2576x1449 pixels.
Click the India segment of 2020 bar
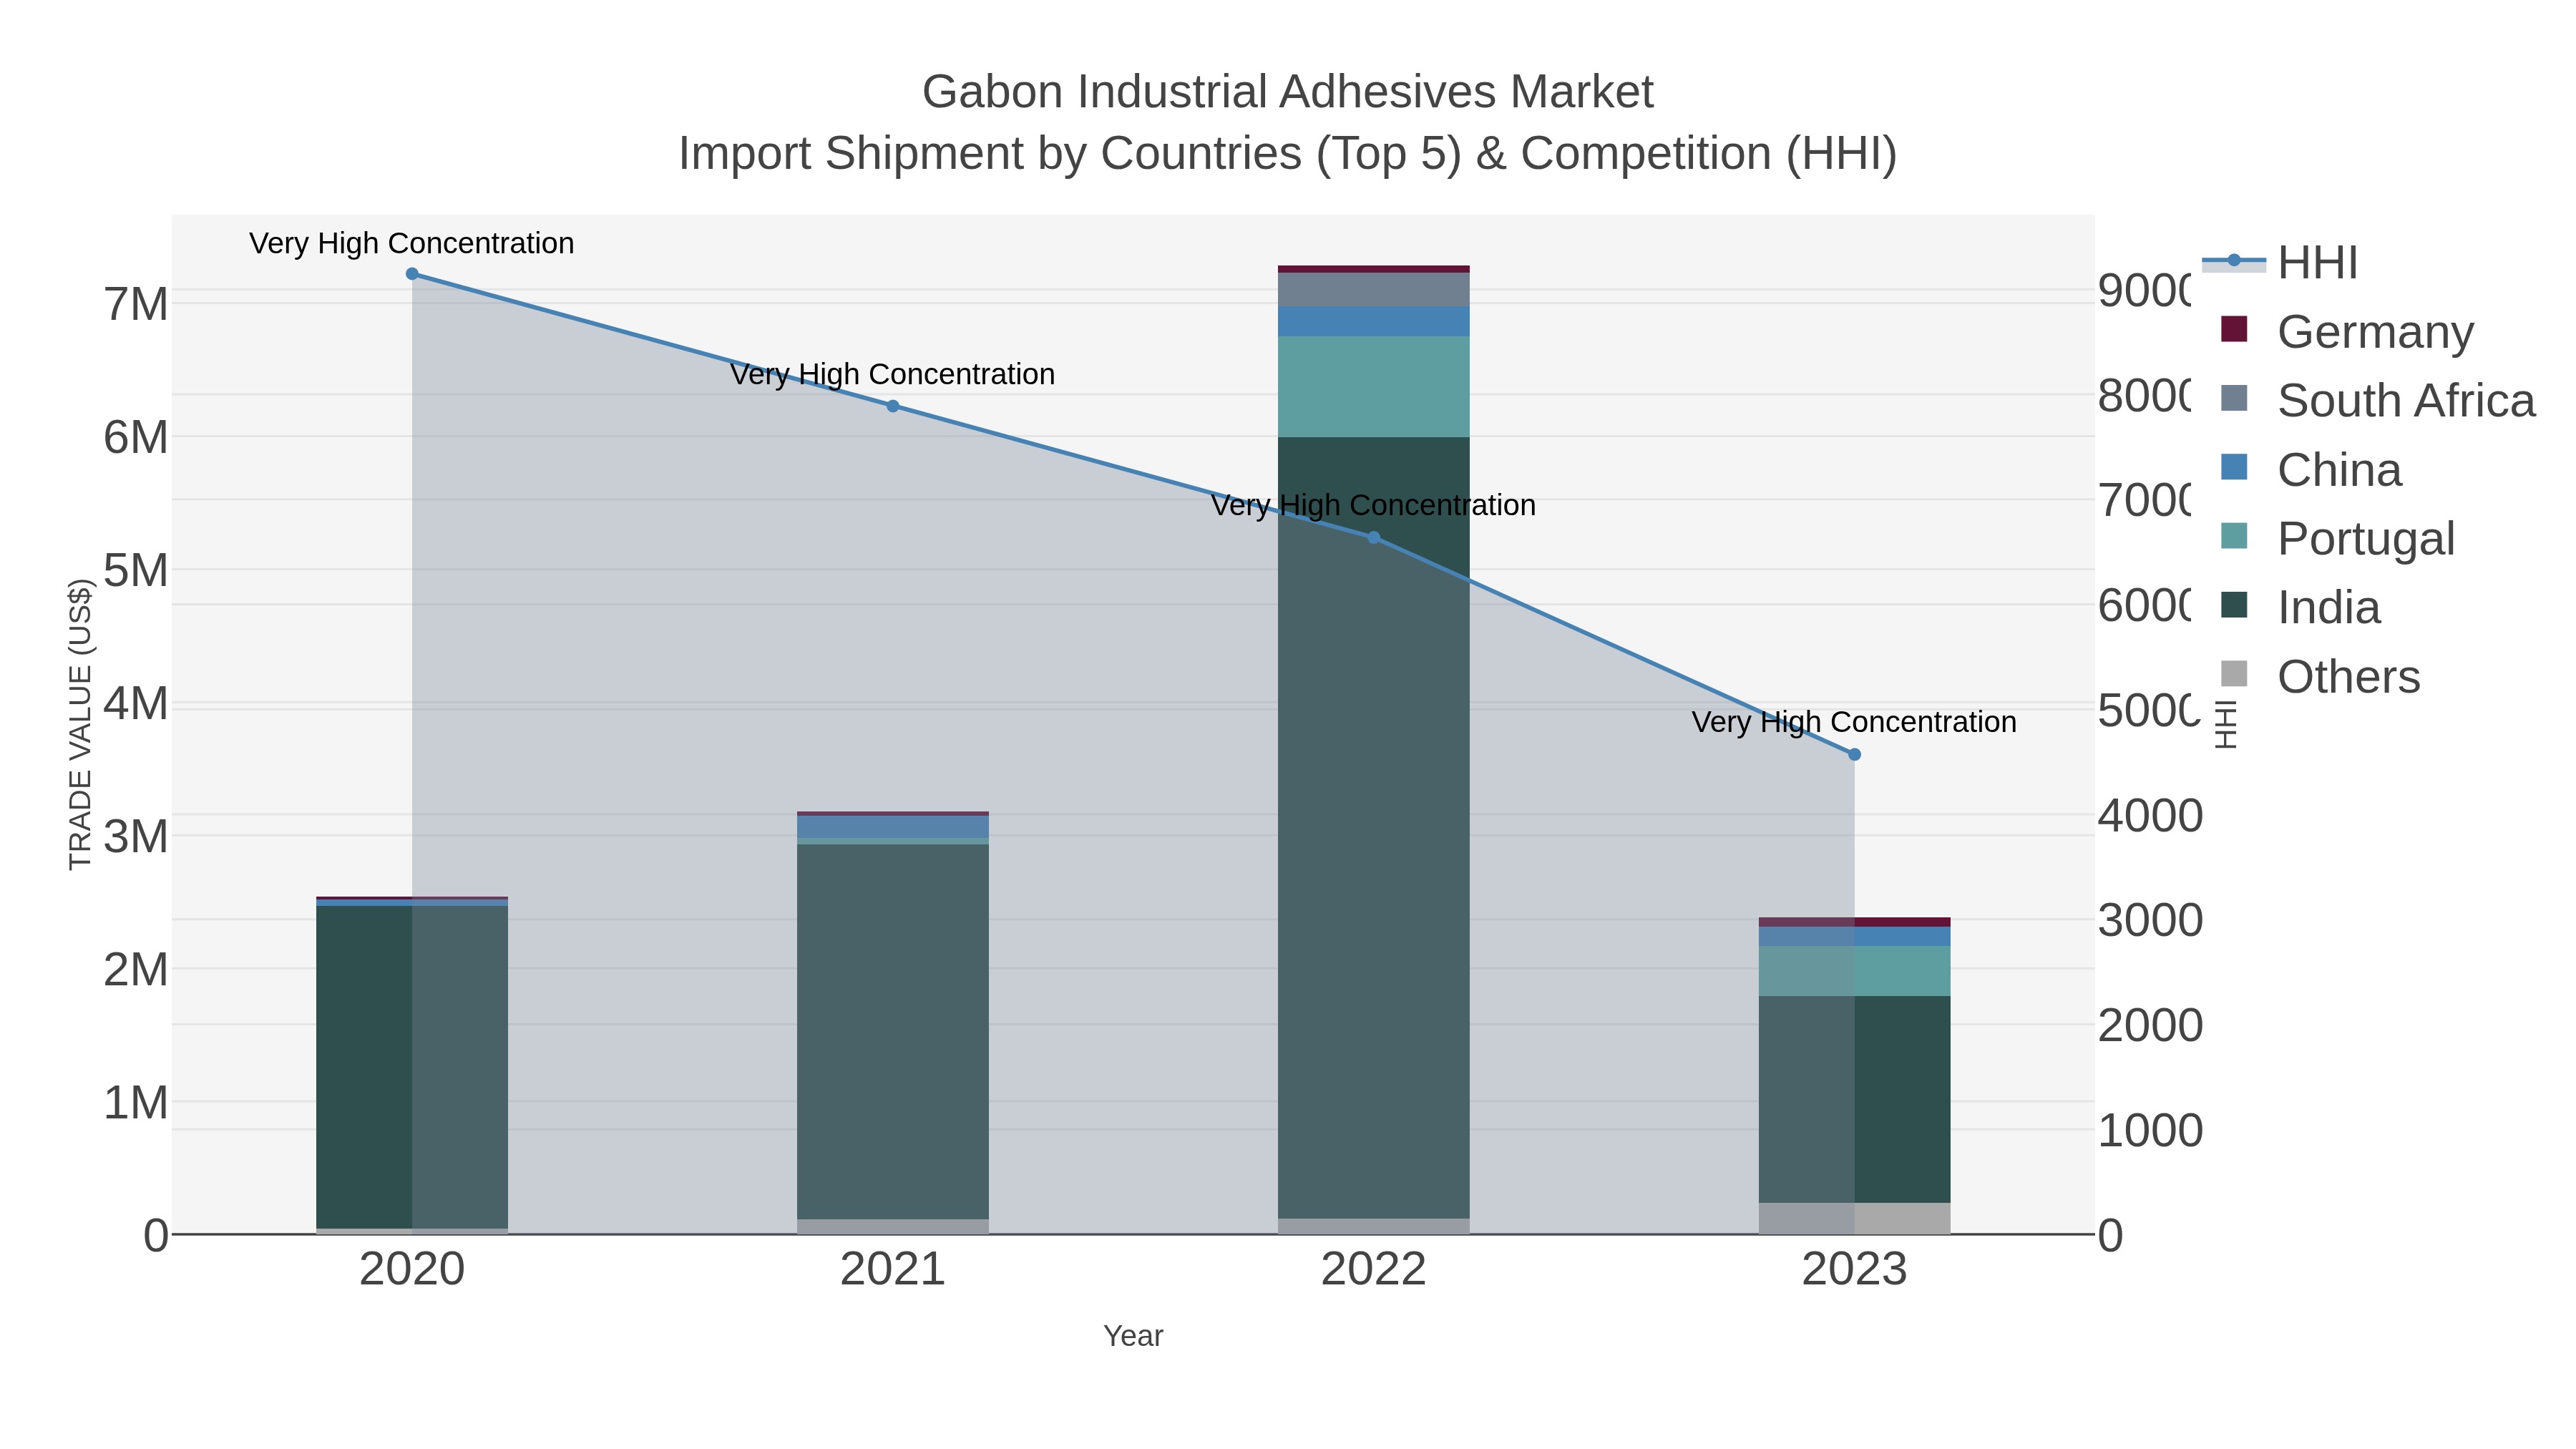pos(412,1067)
